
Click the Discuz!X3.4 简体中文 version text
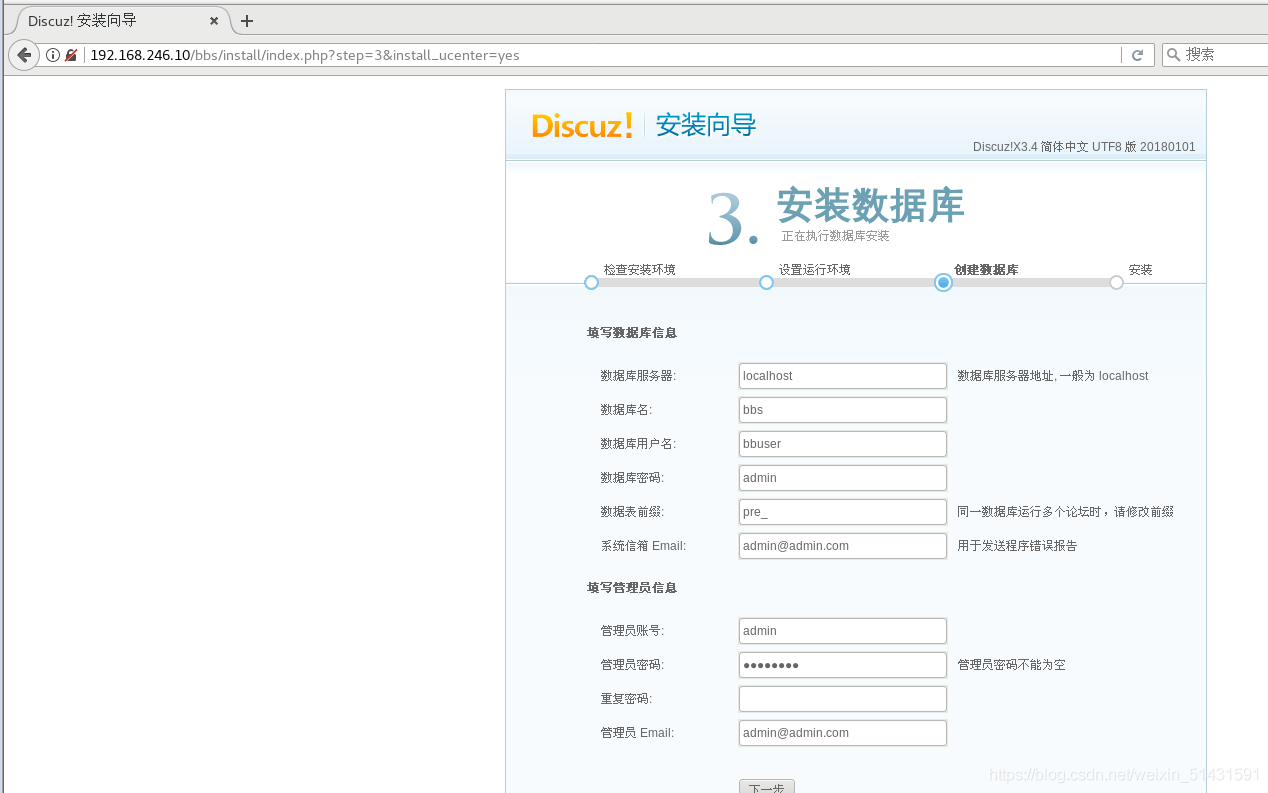point(1084,147)
